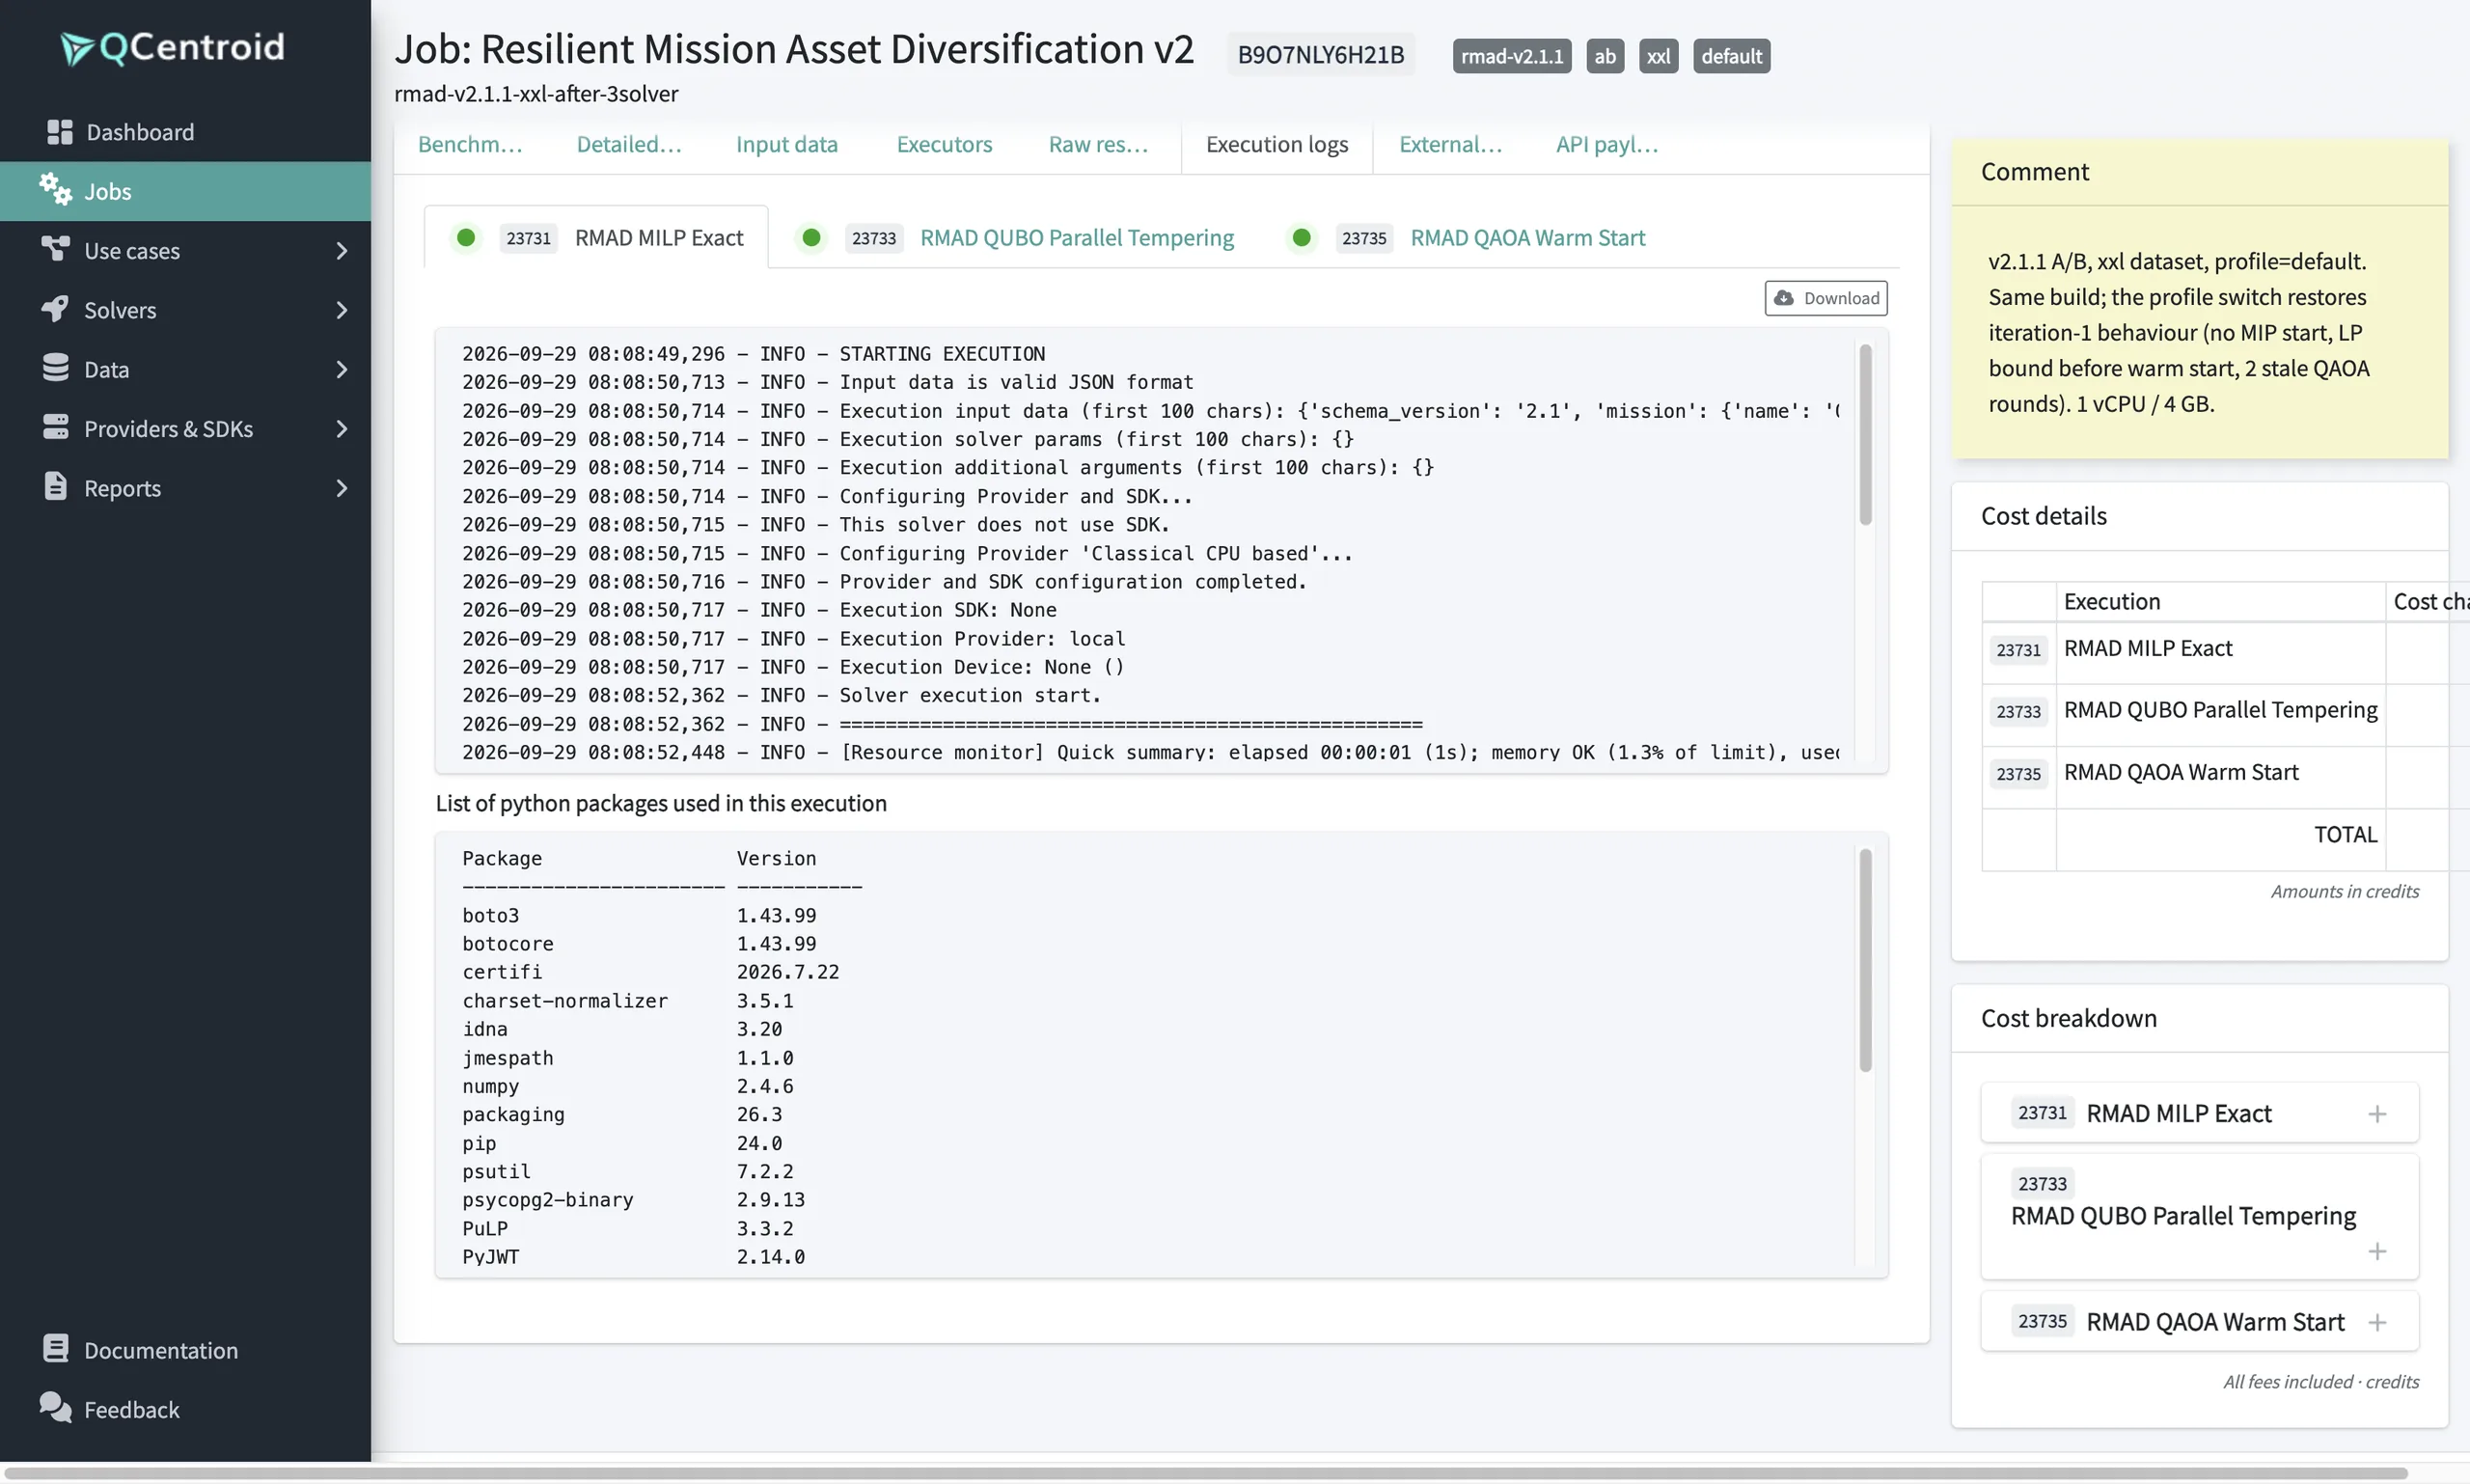Click the horizontal page scrollbar

click(1205, 1473)
